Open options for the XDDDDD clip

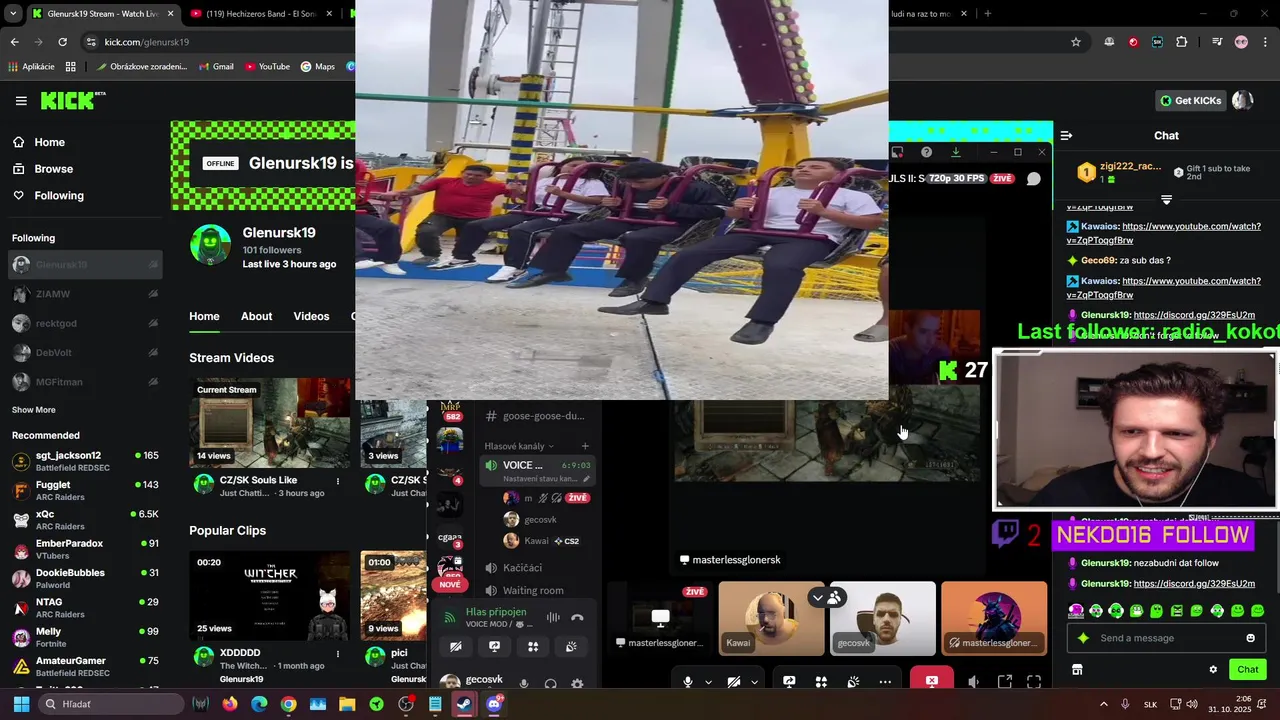[338, 654]
